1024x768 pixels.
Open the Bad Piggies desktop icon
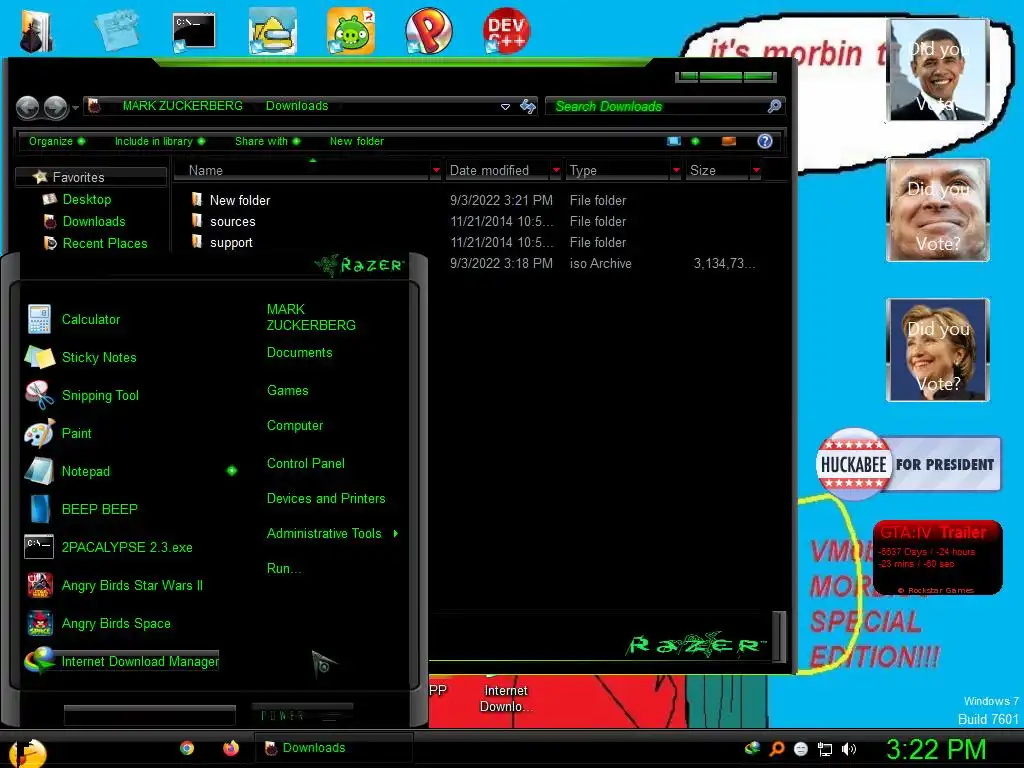pos(351,31)
